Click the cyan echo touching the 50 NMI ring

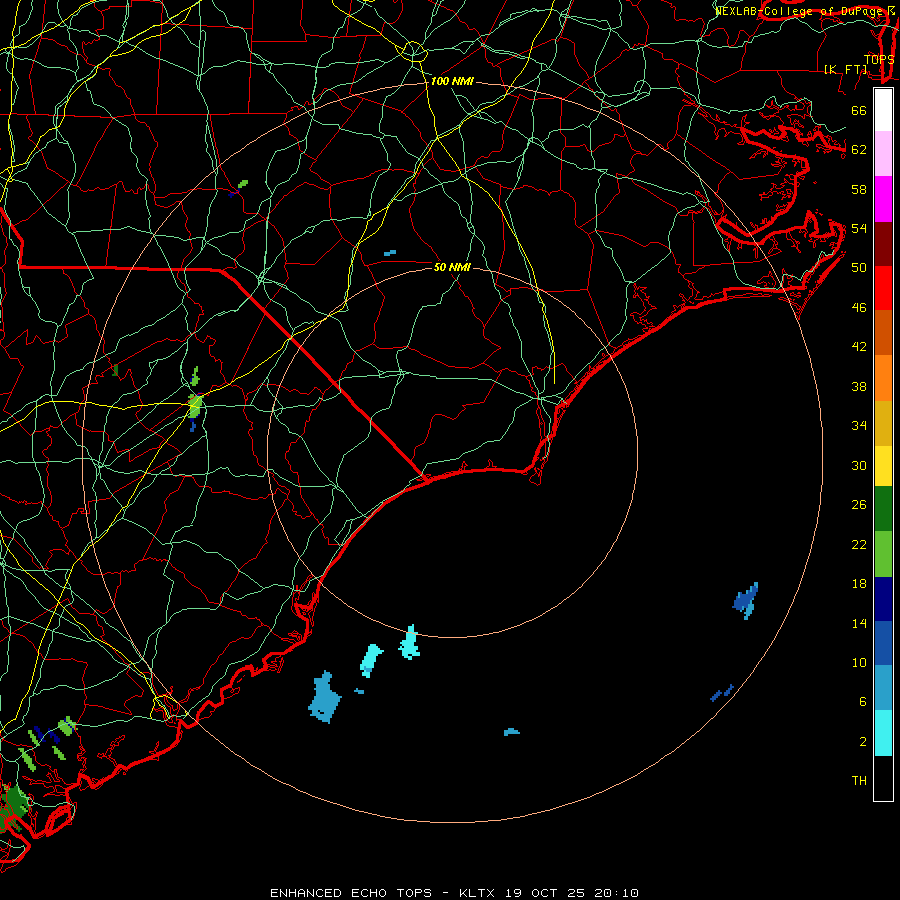[x=410, y=642]
